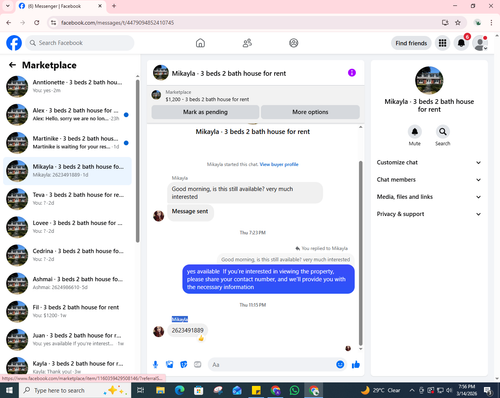Expand Media, files and links section
The width and height of the screenshot is (500, 398).
tap(429, 197)
